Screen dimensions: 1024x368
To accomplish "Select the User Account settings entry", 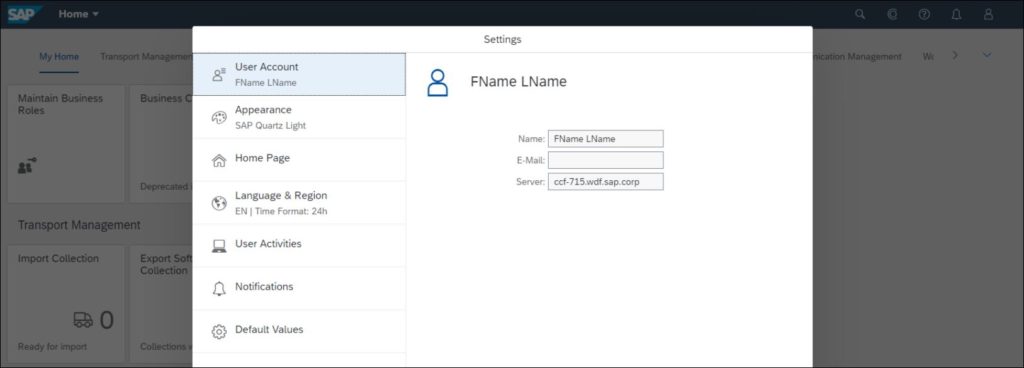I will (299, 74).
